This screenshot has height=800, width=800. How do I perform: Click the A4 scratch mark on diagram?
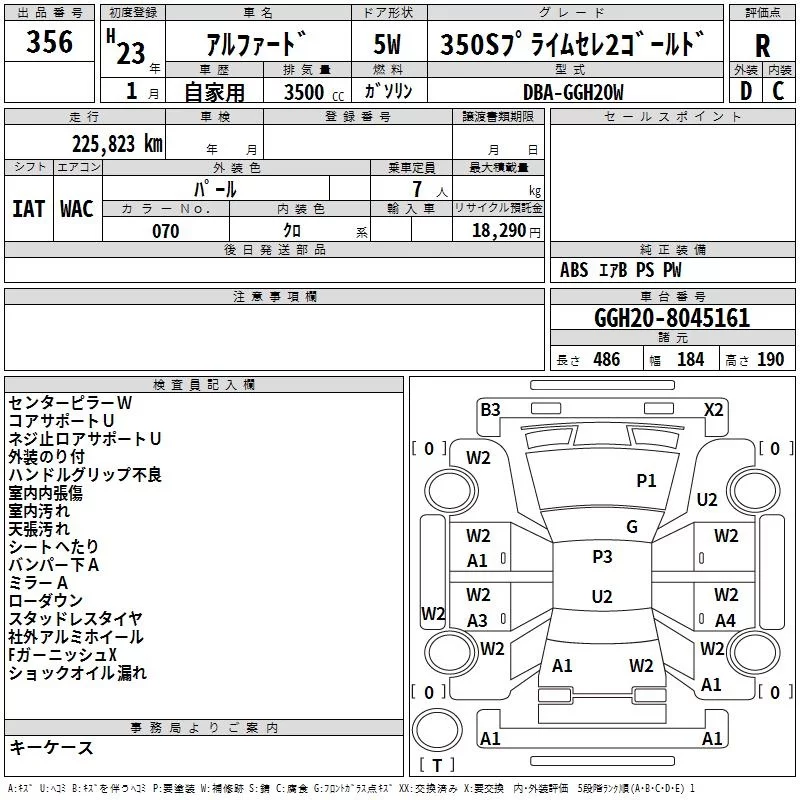click(725, 621)
